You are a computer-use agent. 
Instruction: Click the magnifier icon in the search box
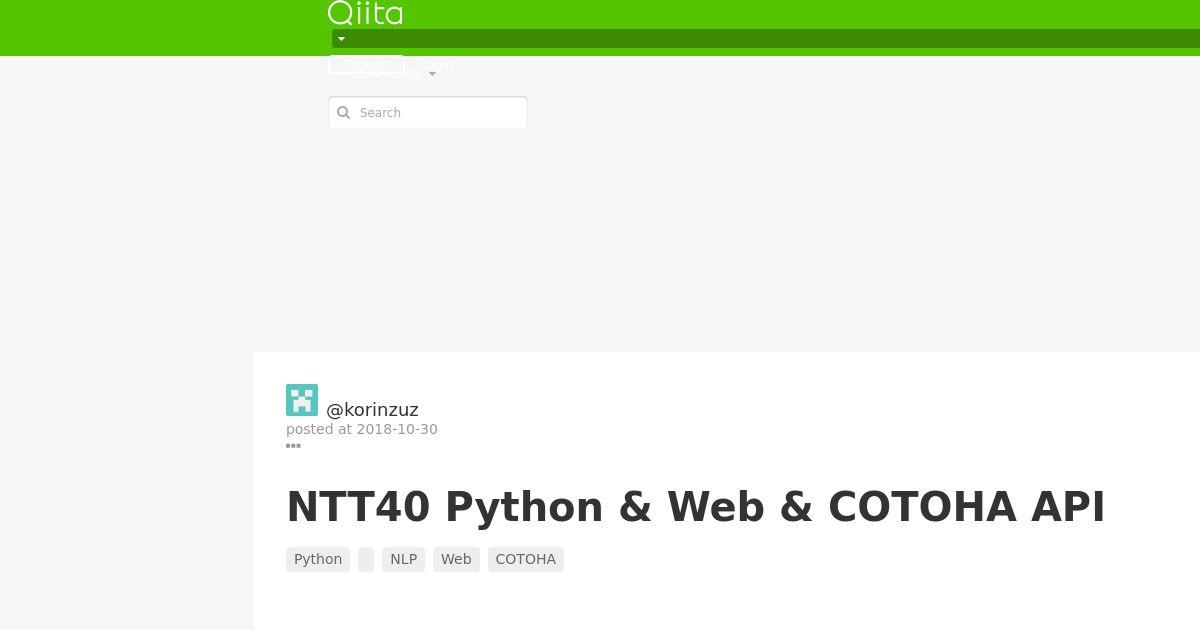(x=343, y=112)
